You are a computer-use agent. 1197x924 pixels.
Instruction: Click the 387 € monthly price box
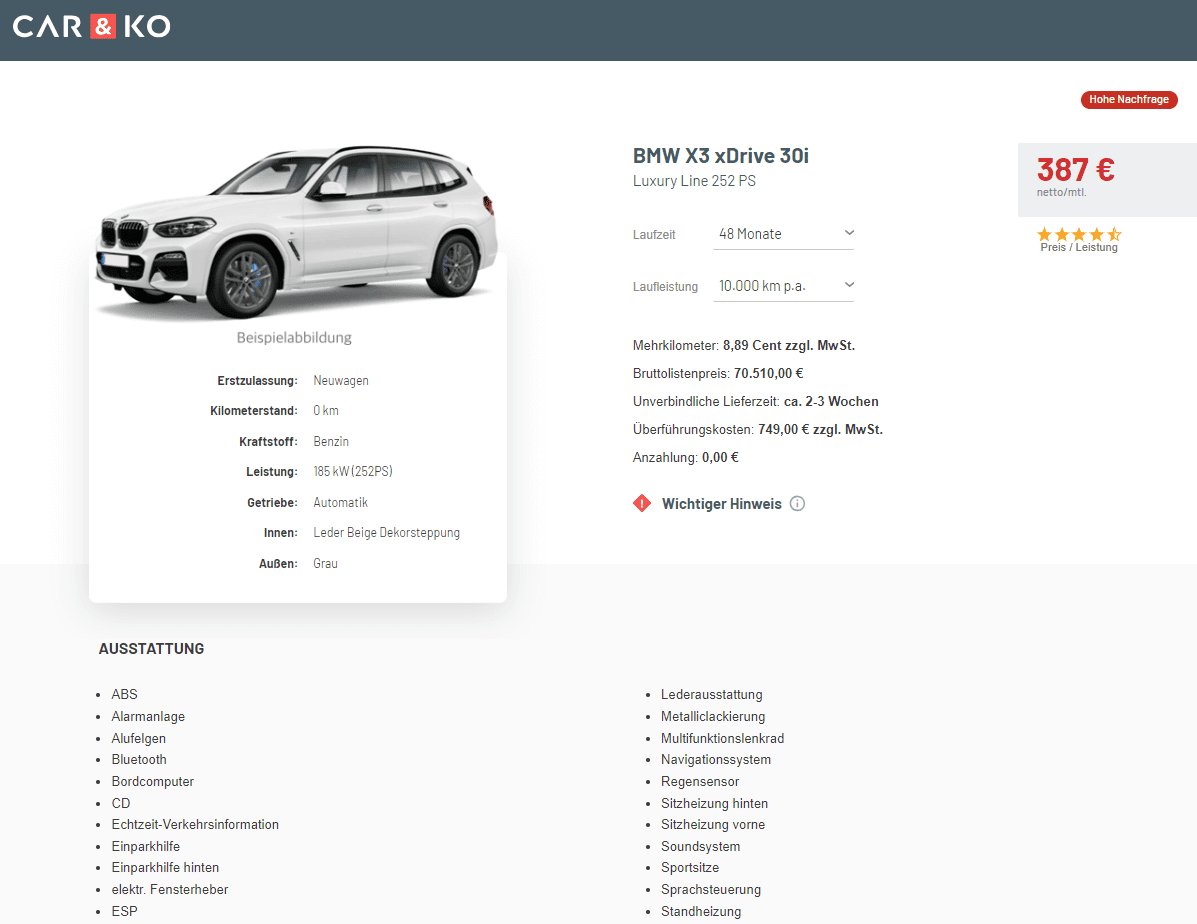(x=1107, y=179)
